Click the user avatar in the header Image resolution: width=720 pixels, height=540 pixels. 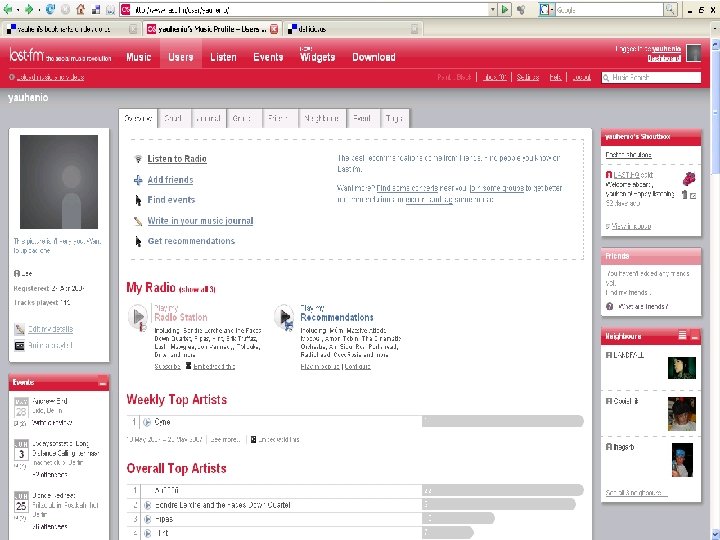[693, 53]
